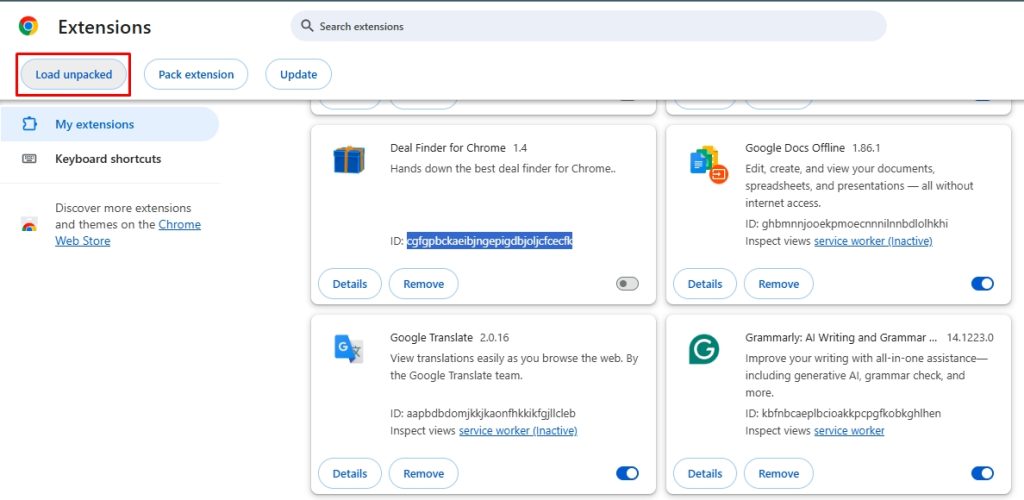
Task: Click the Chrome Web Store icon in sidebar
Action: point(29,225)
